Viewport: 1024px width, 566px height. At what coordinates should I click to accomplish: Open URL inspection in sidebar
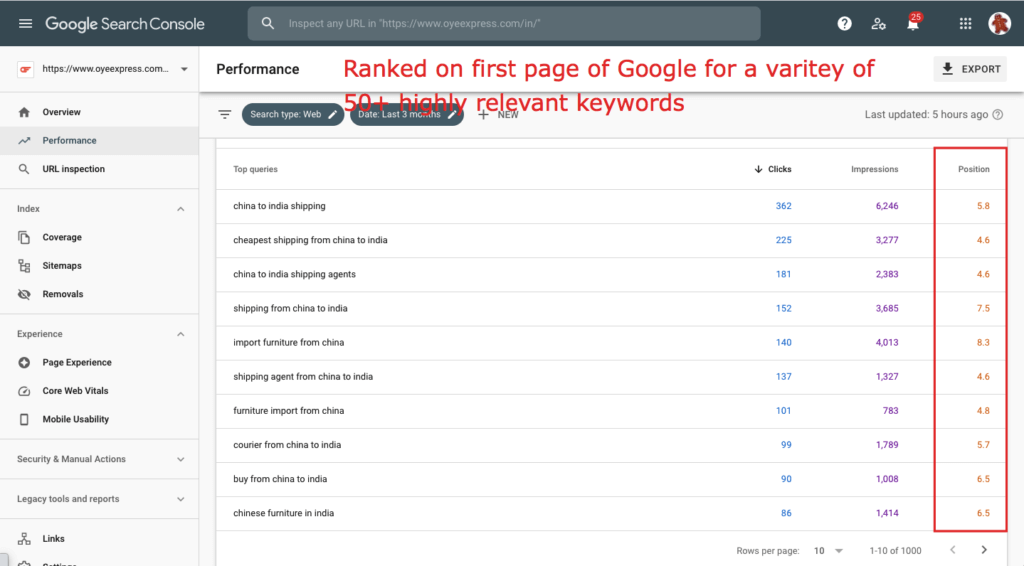pos(73,169)
